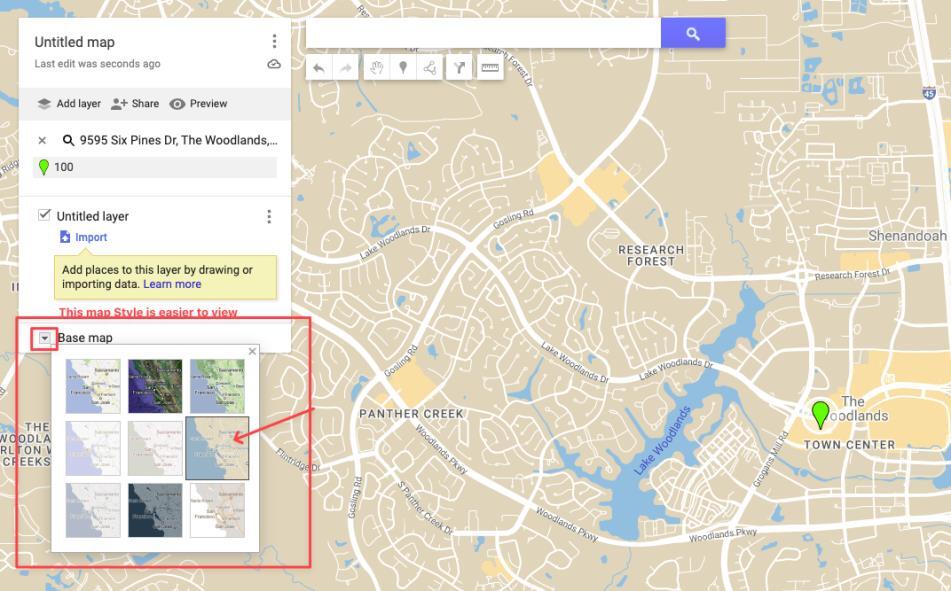Viewport: 951px width, 591px height.
Task: Select the Add directions tool
Action: pos(459,68)
